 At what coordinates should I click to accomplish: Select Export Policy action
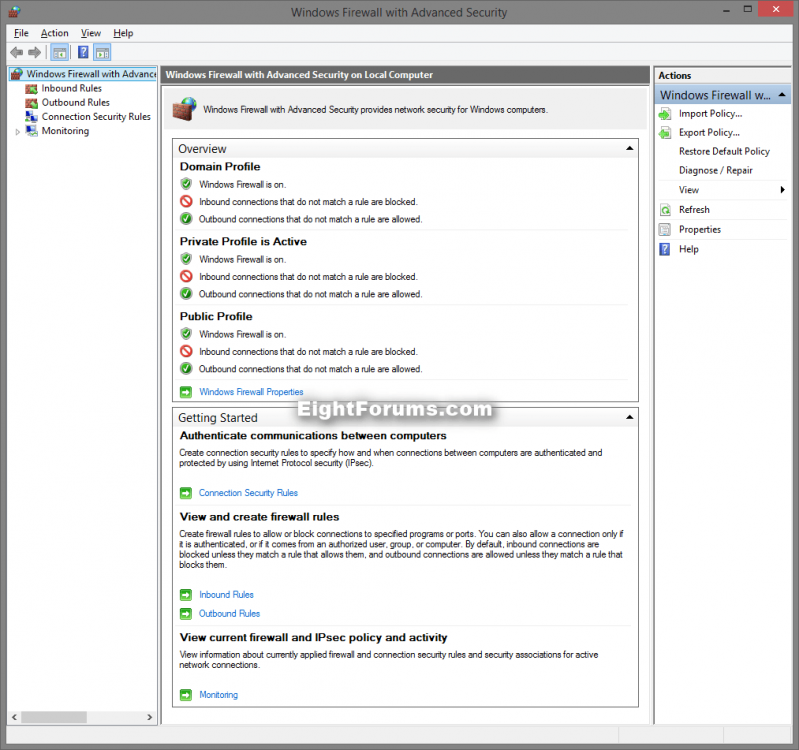pyautogui.click(x=709, y=132)
